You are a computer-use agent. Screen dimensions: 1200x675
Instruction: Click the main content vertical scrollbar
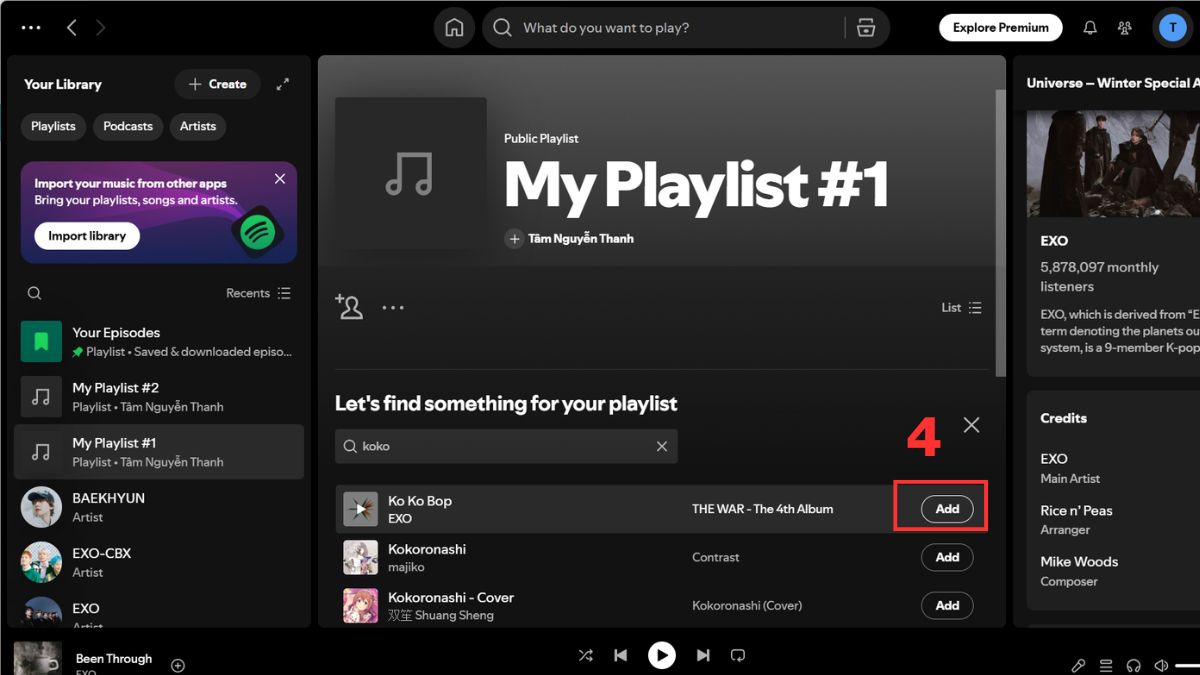tap(1000, 232)
